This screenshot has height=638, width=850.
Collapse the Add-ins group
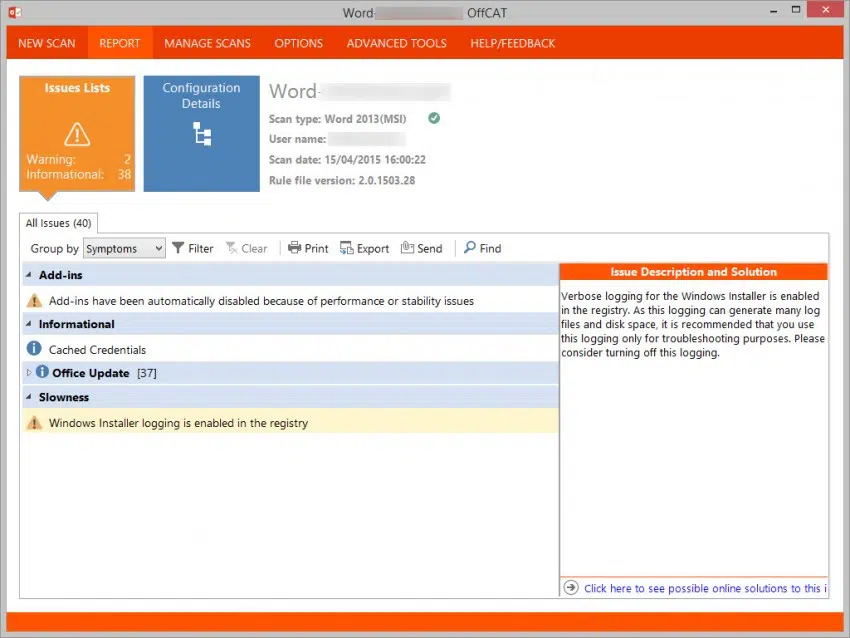tap(29, 275)
